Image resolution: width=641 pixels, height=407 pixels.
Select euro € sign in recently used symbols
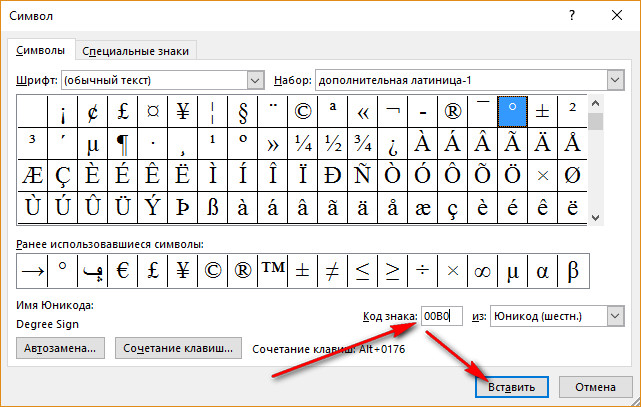pos(123,270)
